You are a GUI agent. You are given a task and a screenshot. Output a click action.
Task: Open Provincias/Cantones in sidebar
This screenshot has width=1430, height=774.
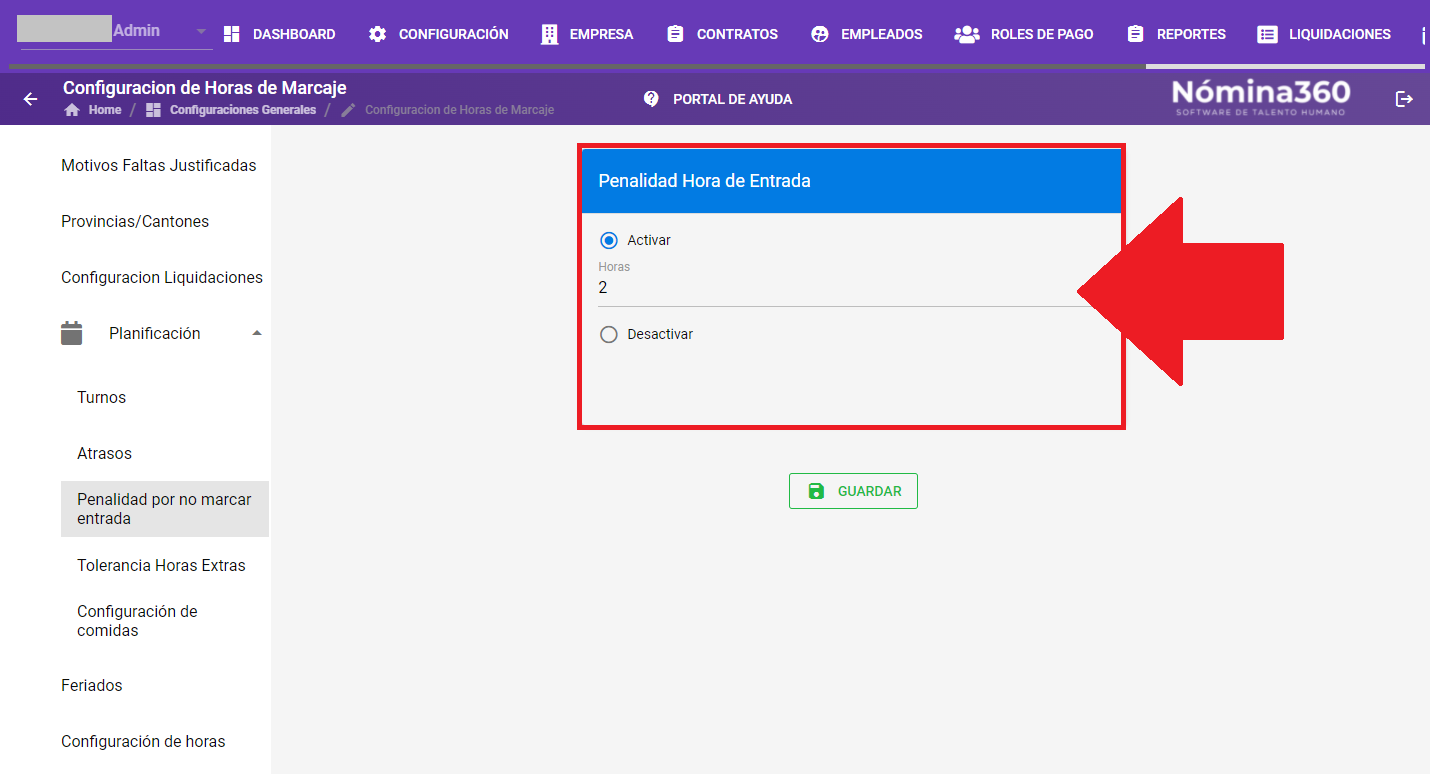tap(135, 221)
